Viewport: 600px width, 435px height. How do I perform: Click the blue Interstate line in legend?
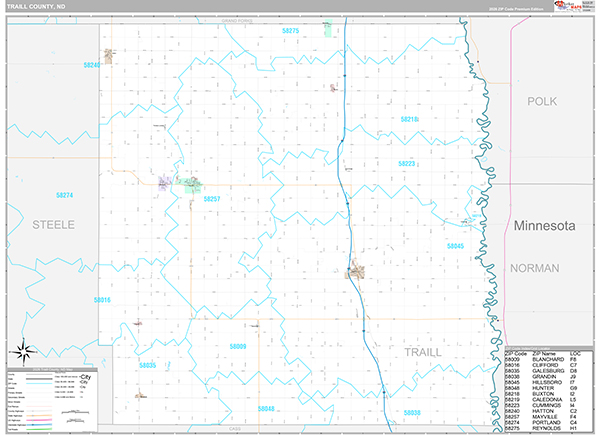[x=39, y=425]
